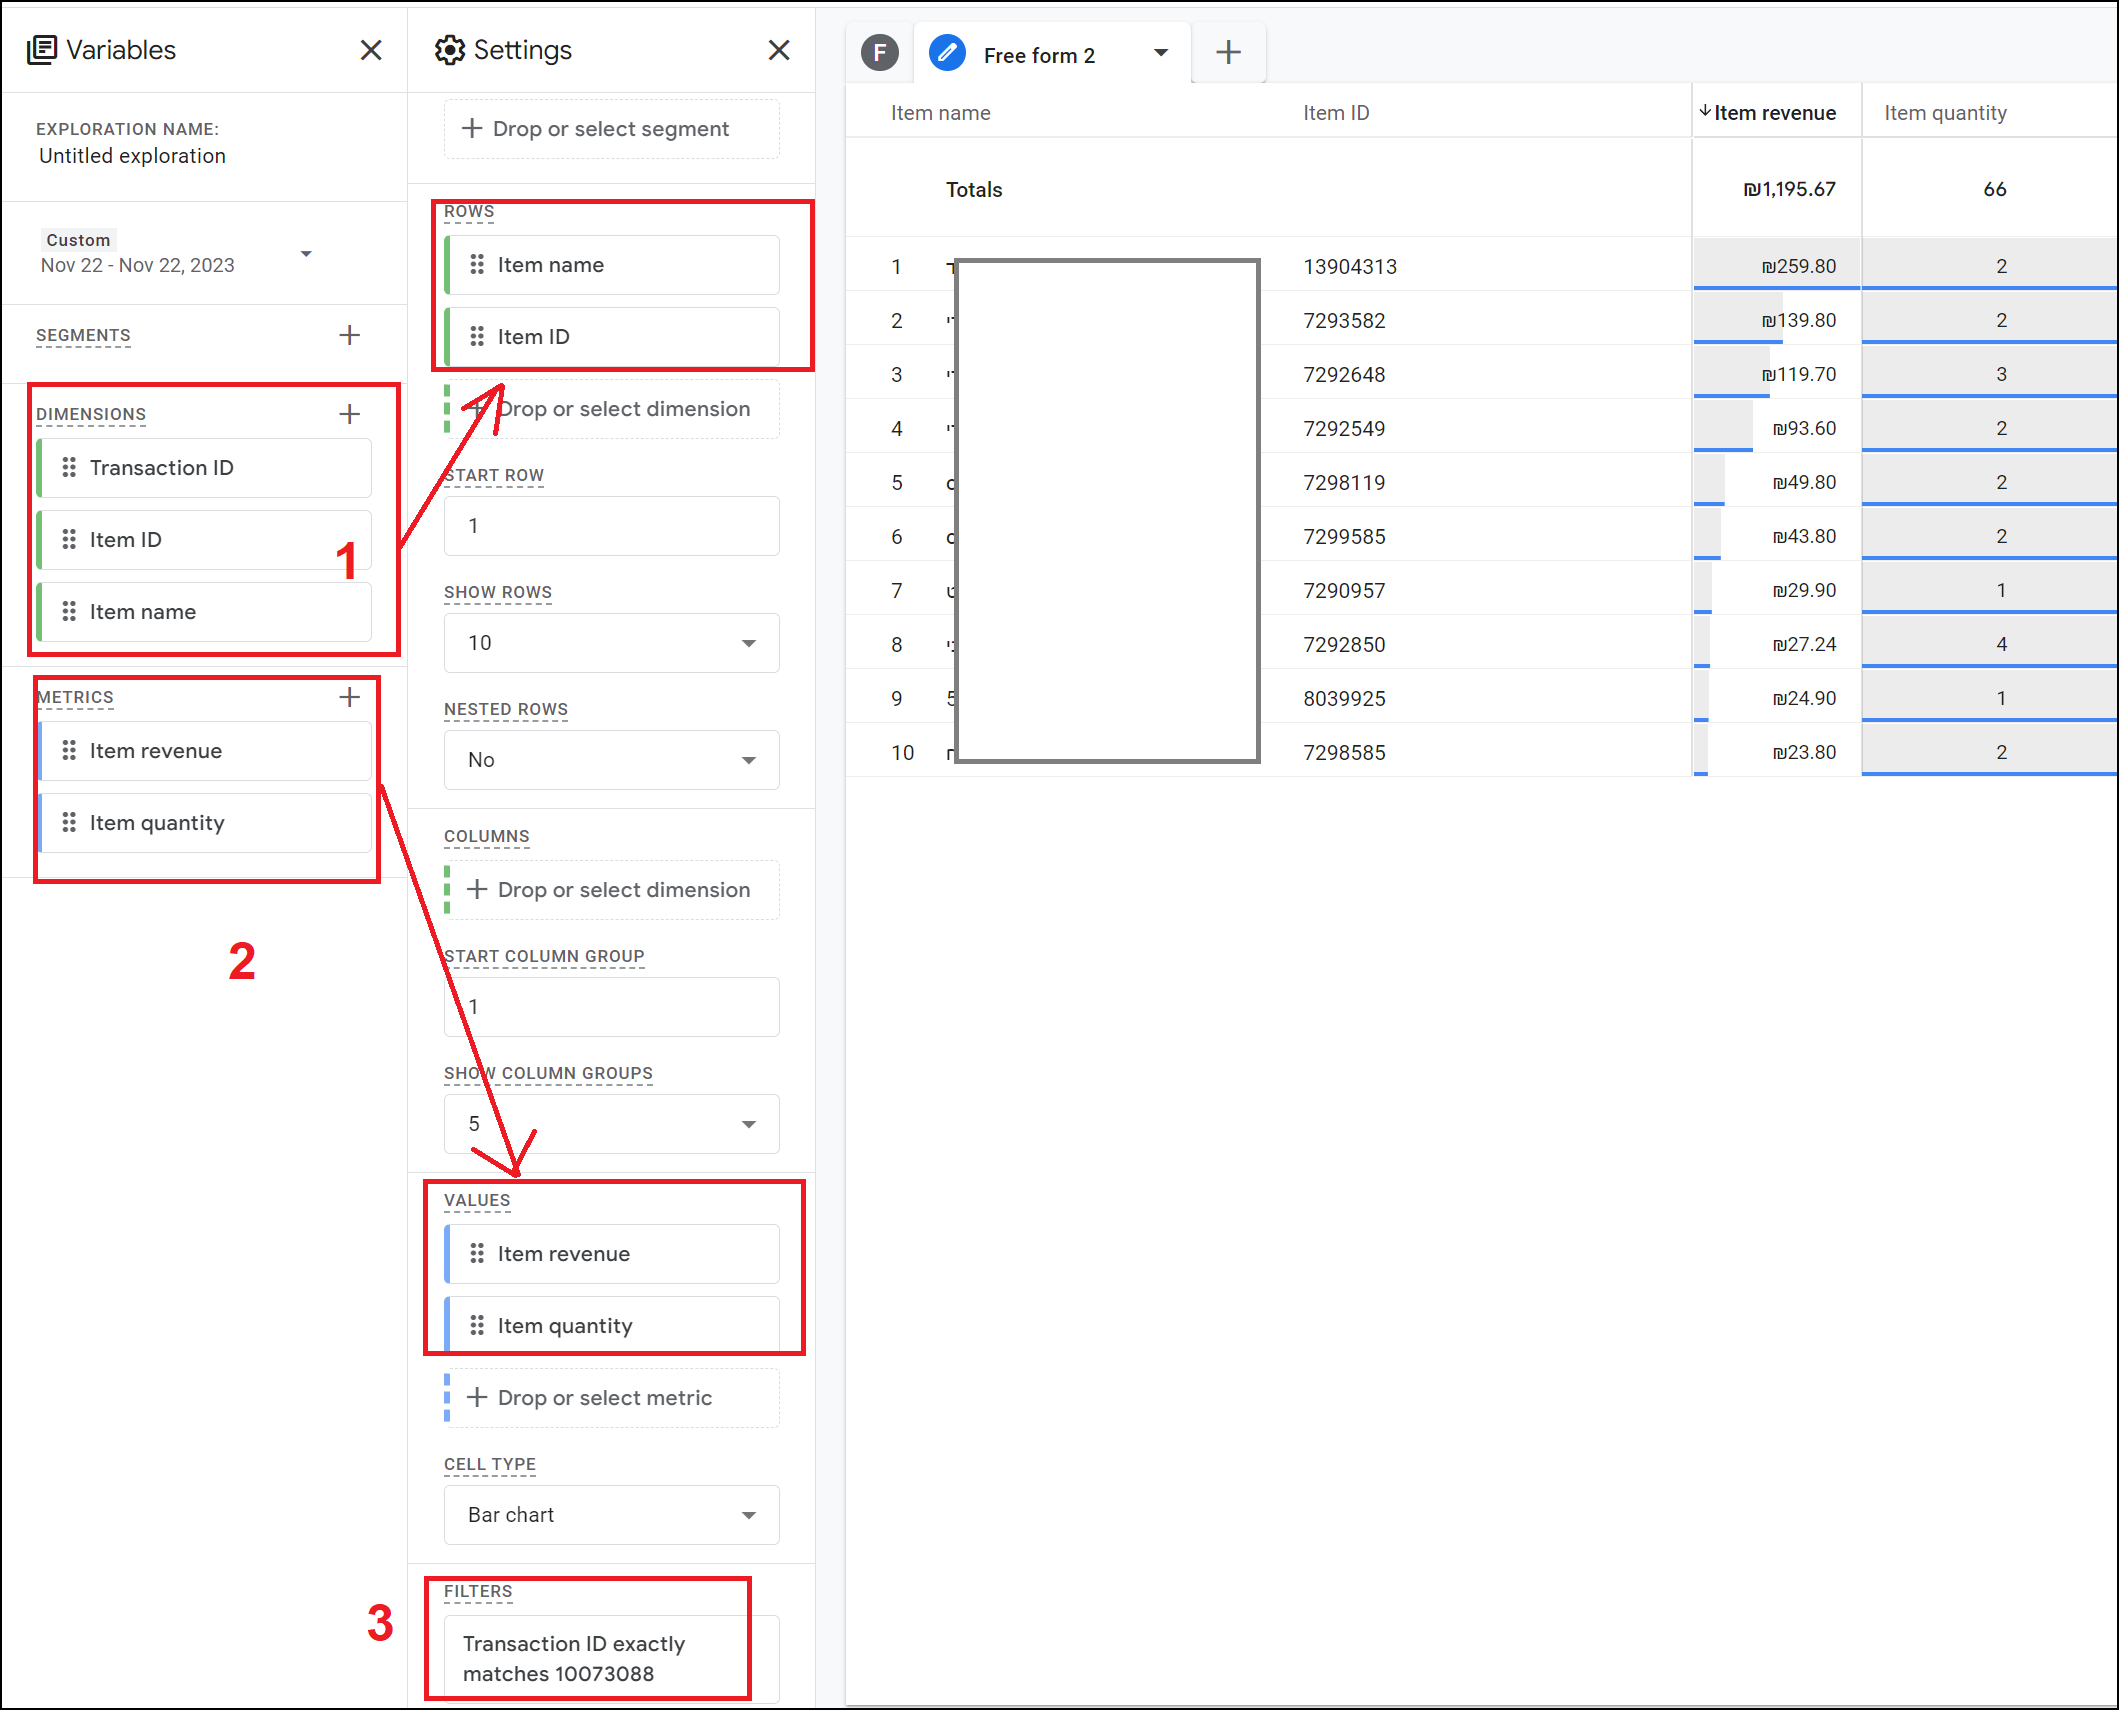Viewport: 2119px width, 1710px height.
Task: Switch to the first tab labeled F
Action: pos(879,53)
